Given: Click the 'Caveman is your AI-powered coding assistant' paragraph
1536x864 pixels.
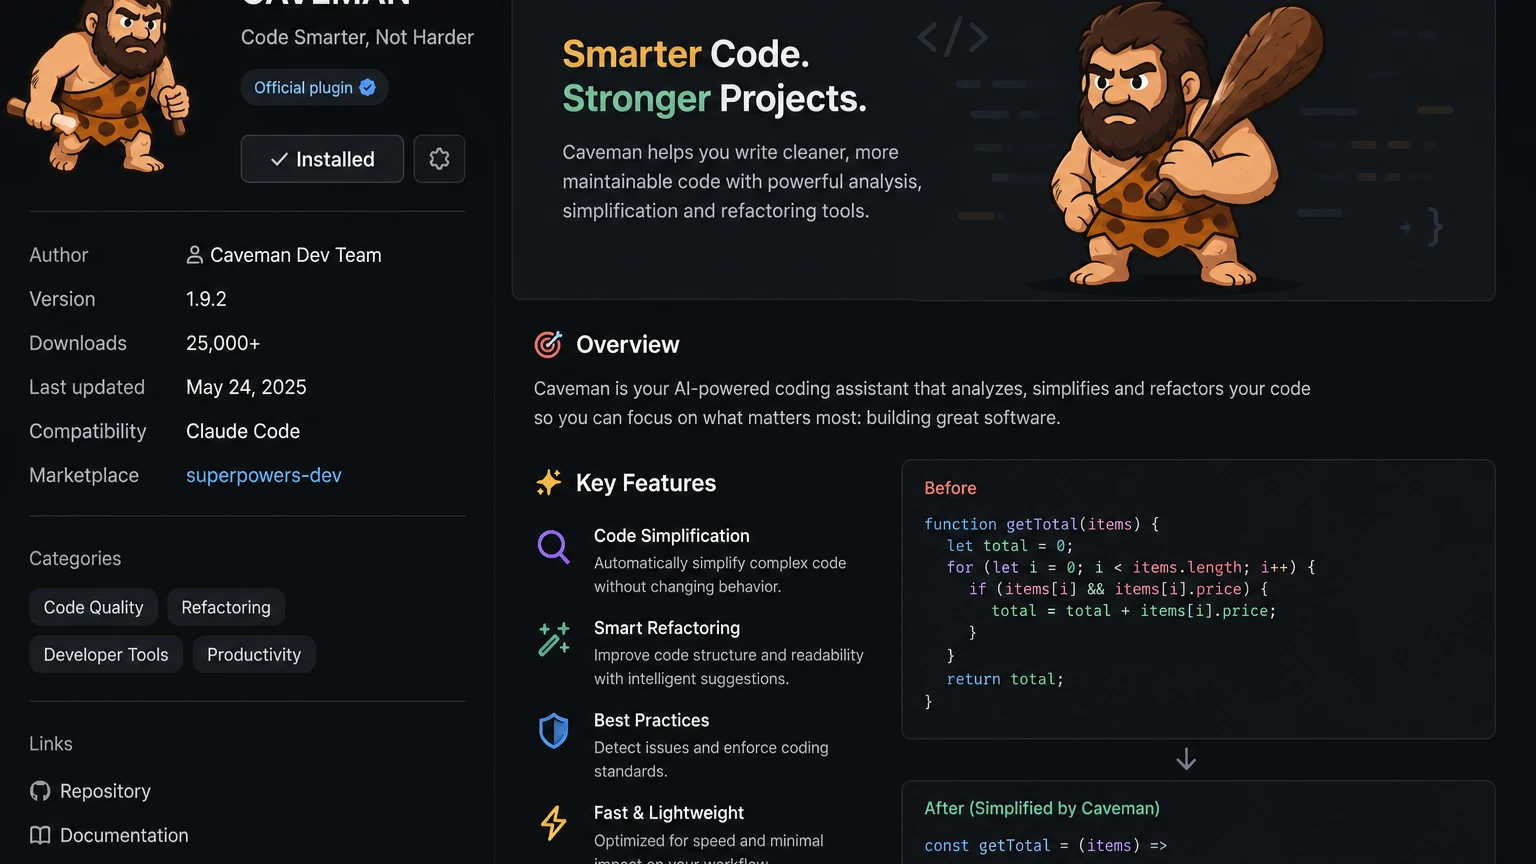Looking at the screenshot, I should tap(922, 403).
